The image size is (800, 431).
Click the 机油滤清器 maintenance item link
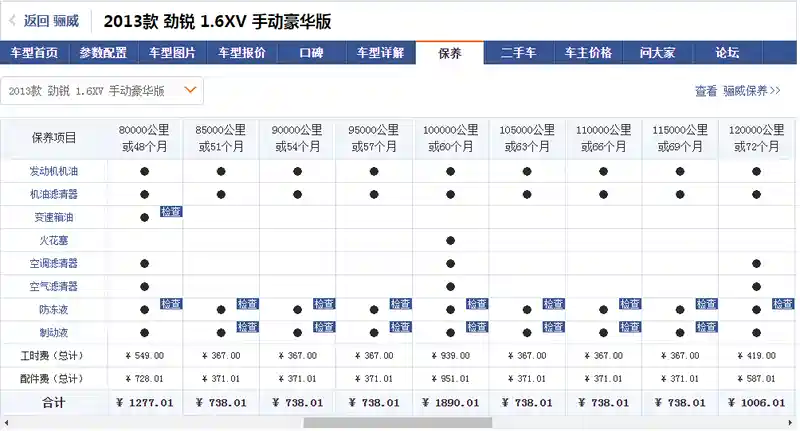[54, 194]
